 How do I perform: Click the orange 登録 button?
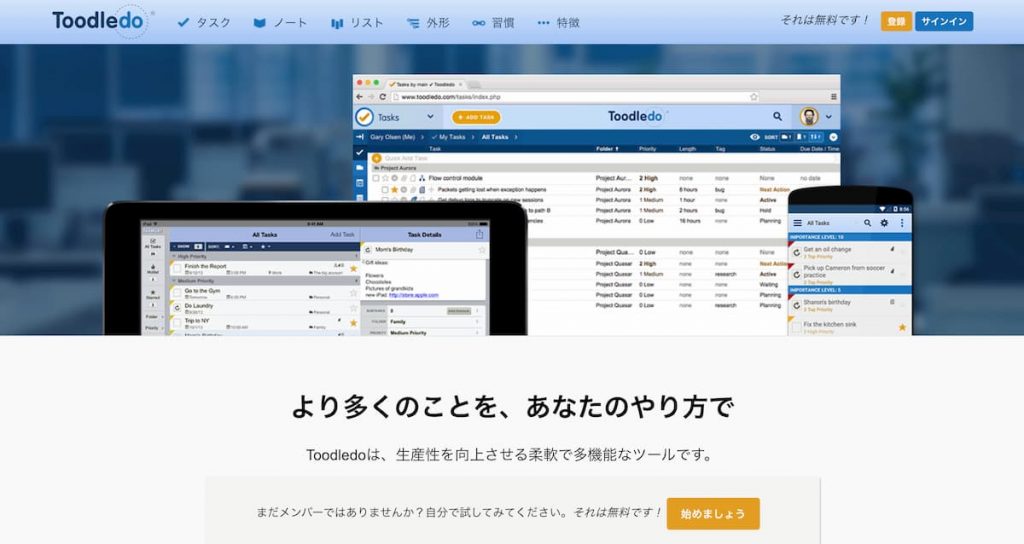point(896,22)
